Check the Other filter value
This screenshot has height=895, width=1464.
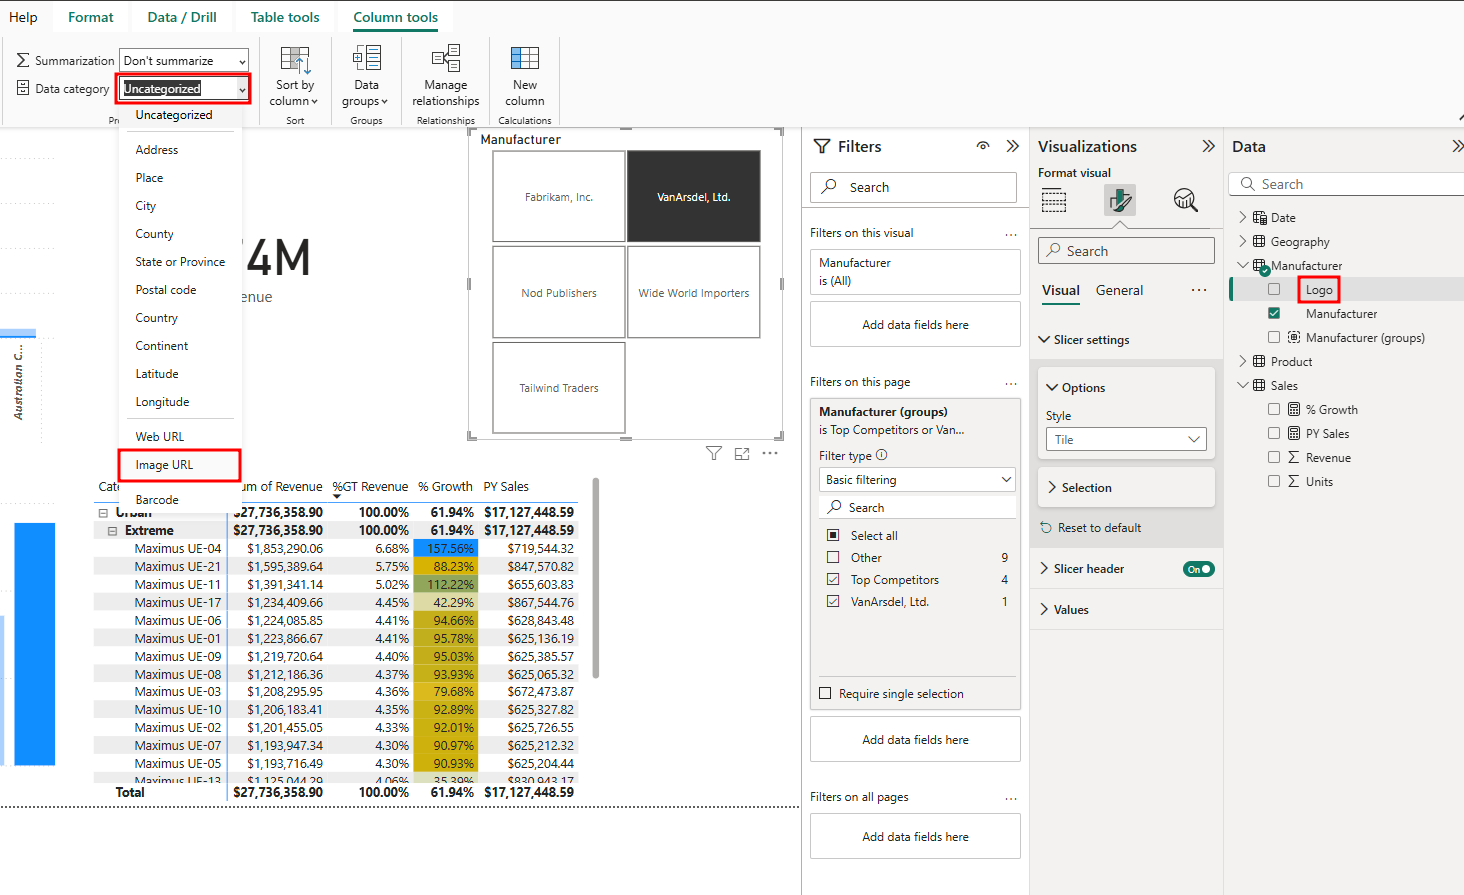point(833,557)
